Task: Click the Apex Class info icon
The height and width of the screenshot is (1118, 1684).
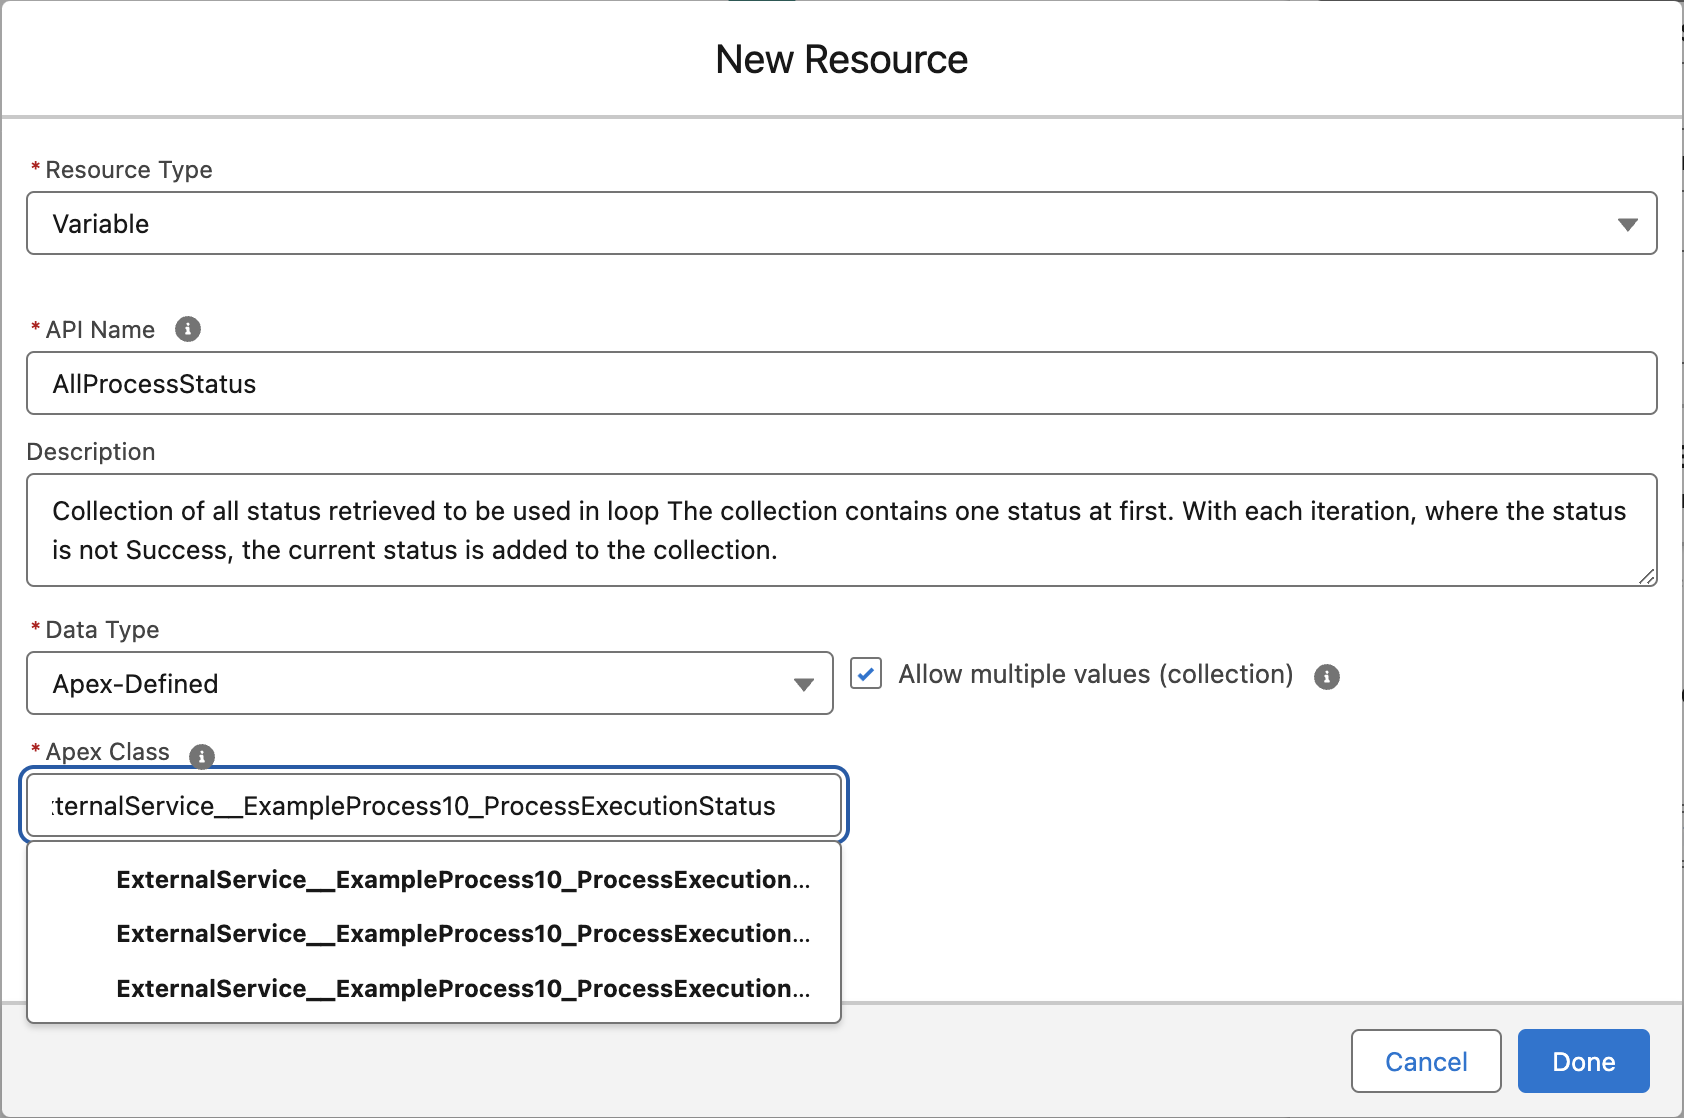Action: click(x=202, y=756)
